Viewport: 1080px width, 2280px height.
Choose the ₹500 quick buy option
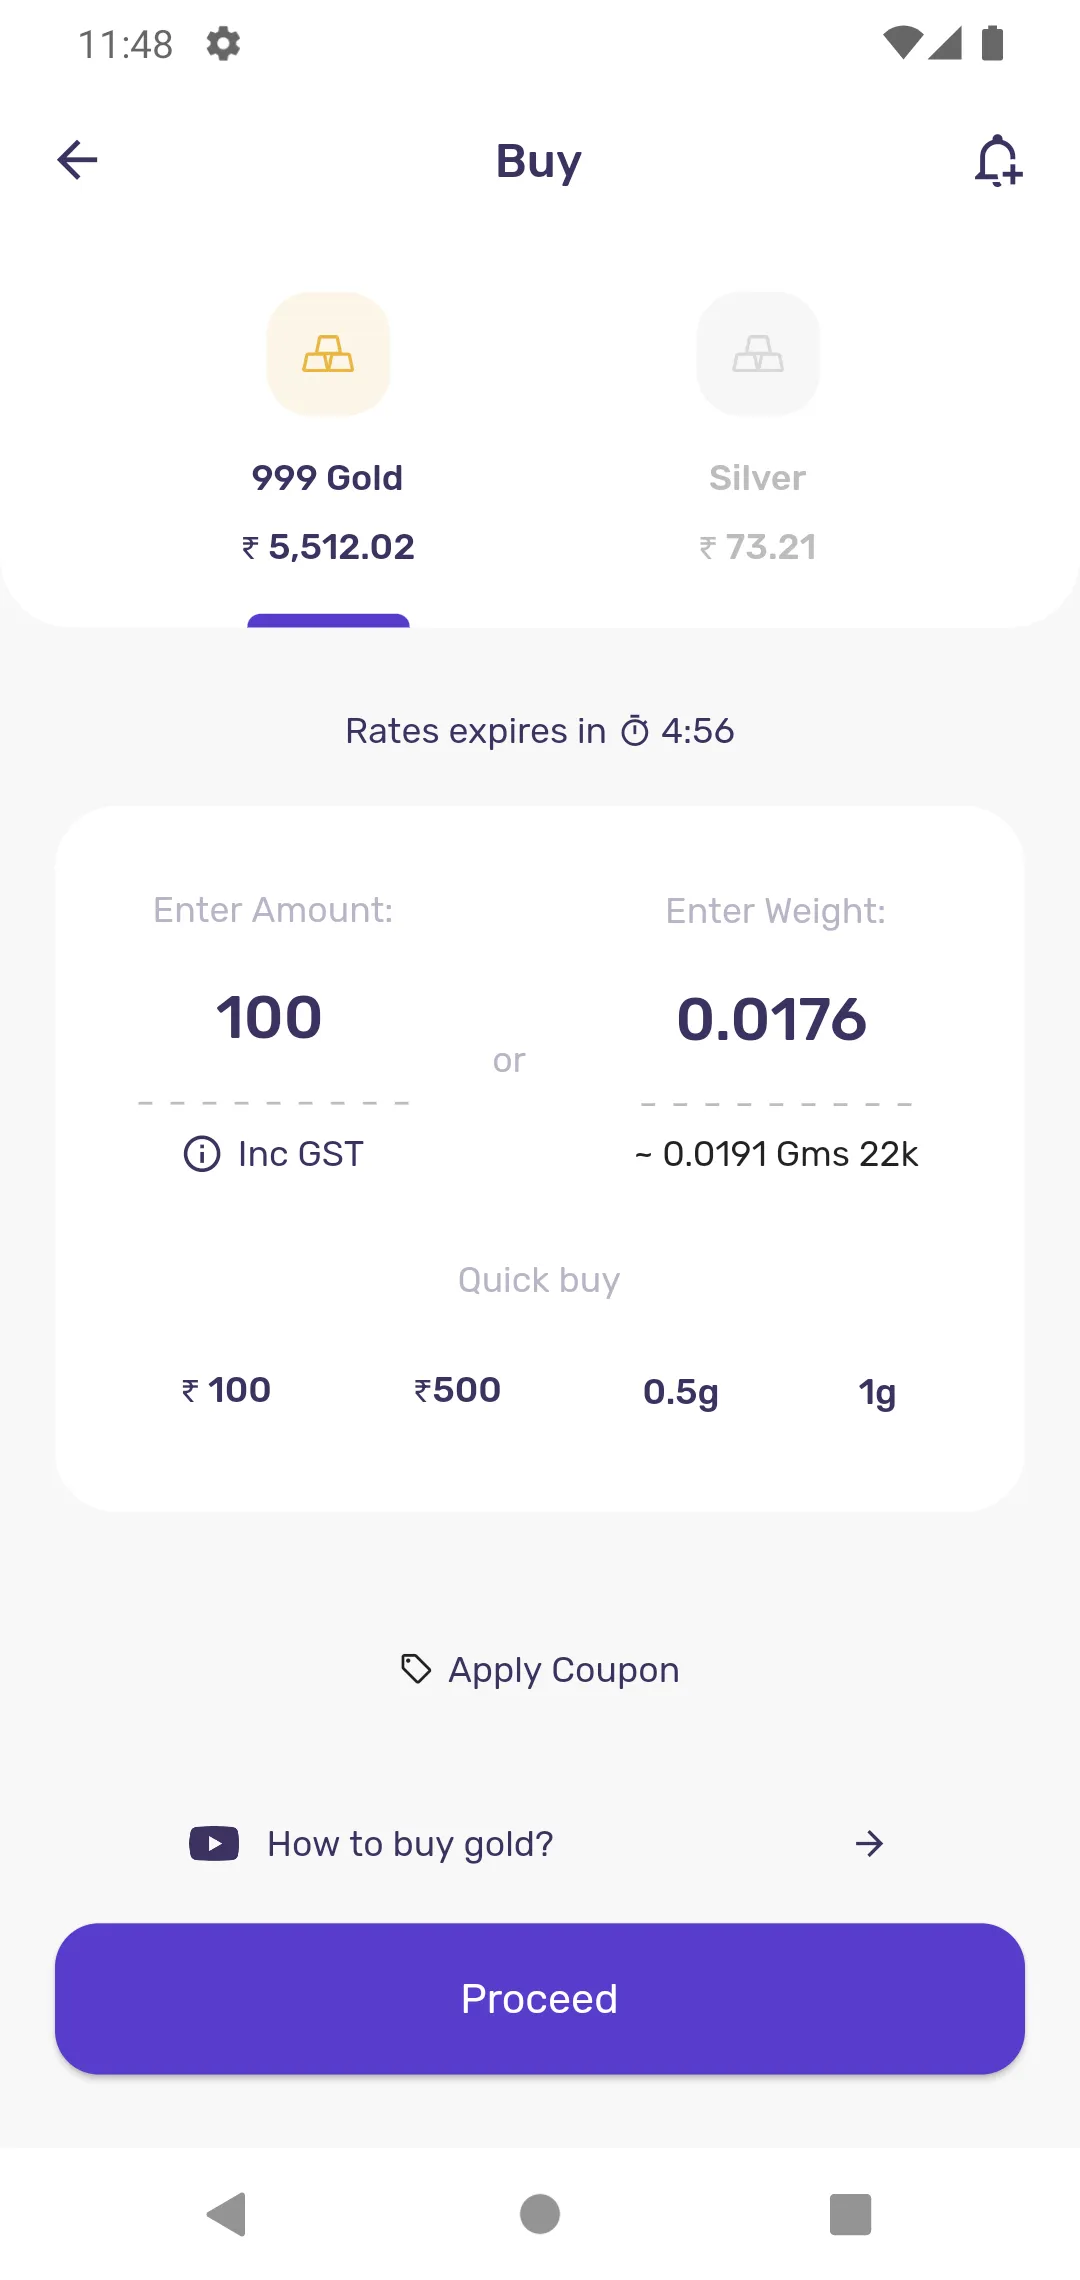click(457, 1390)
